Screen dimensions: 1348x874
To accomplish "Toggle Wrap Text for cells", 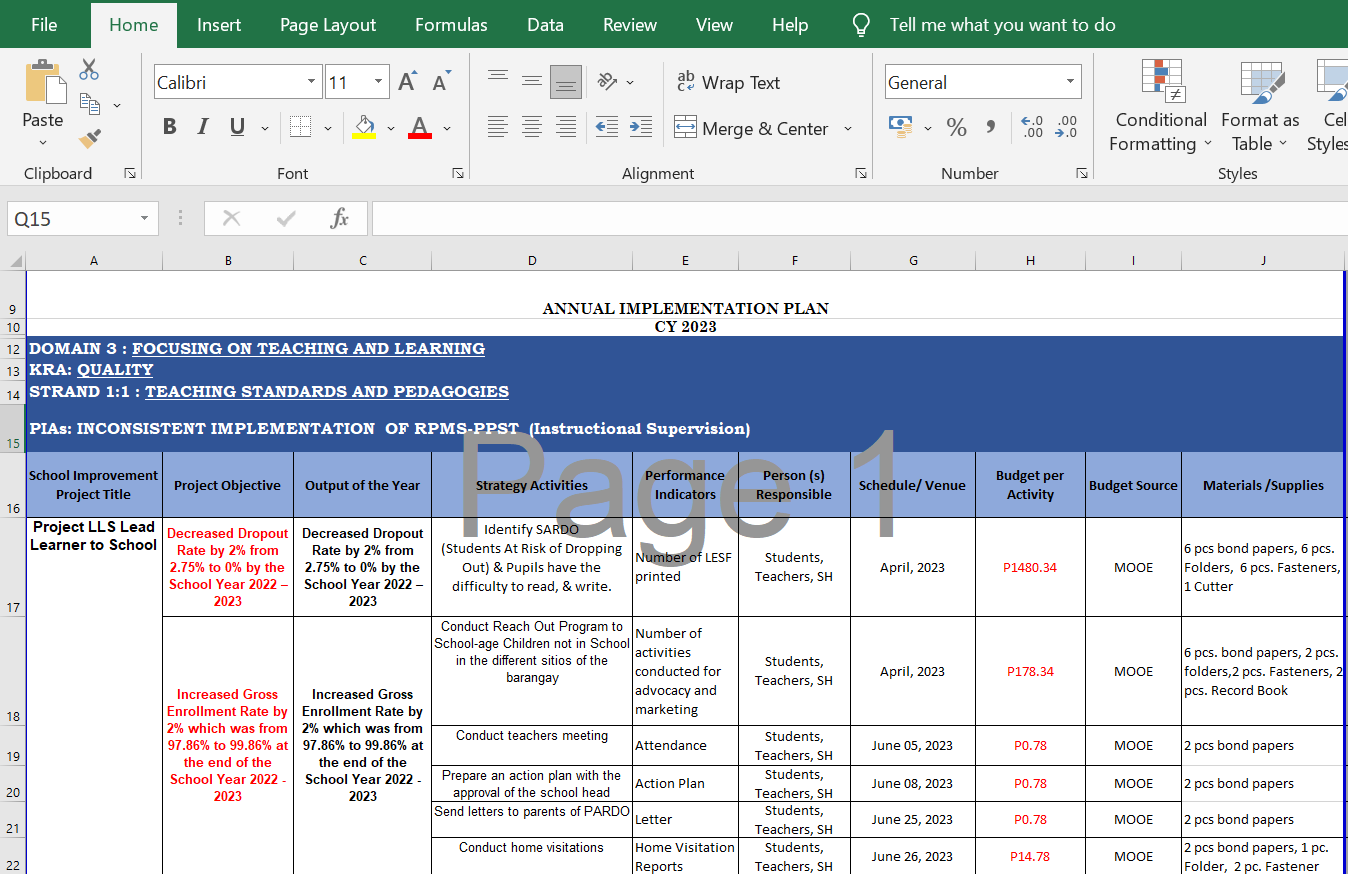I will click(728, 83).
